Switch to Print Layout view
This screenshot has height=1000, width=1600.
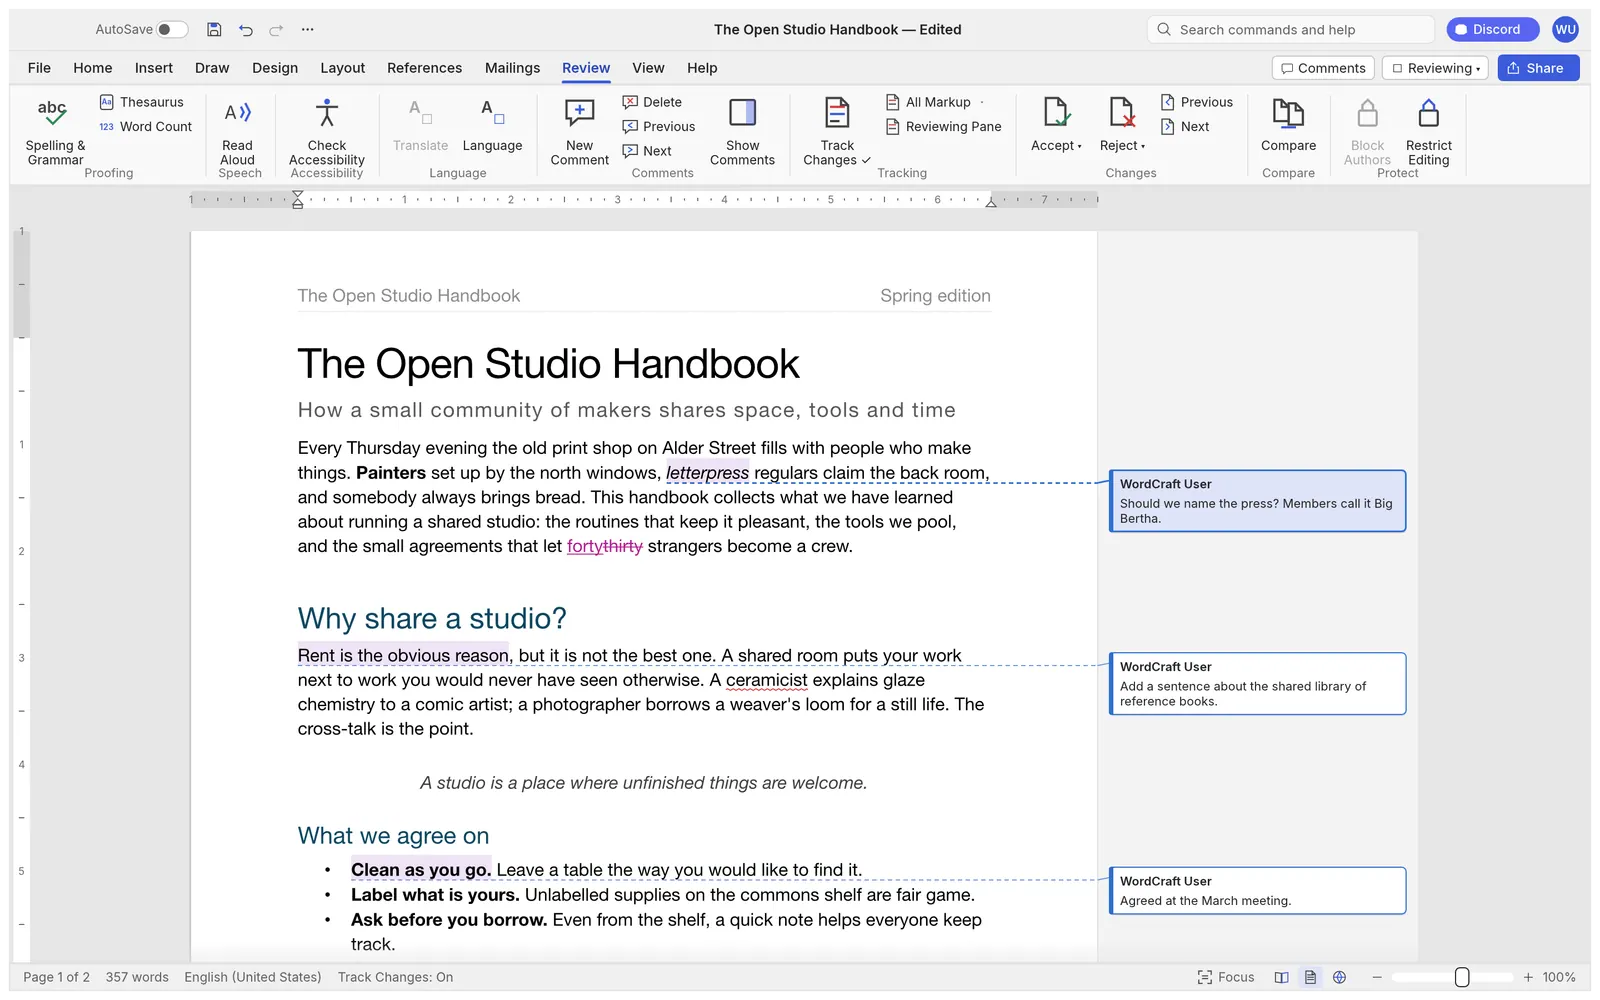[x=1310, y=977]
